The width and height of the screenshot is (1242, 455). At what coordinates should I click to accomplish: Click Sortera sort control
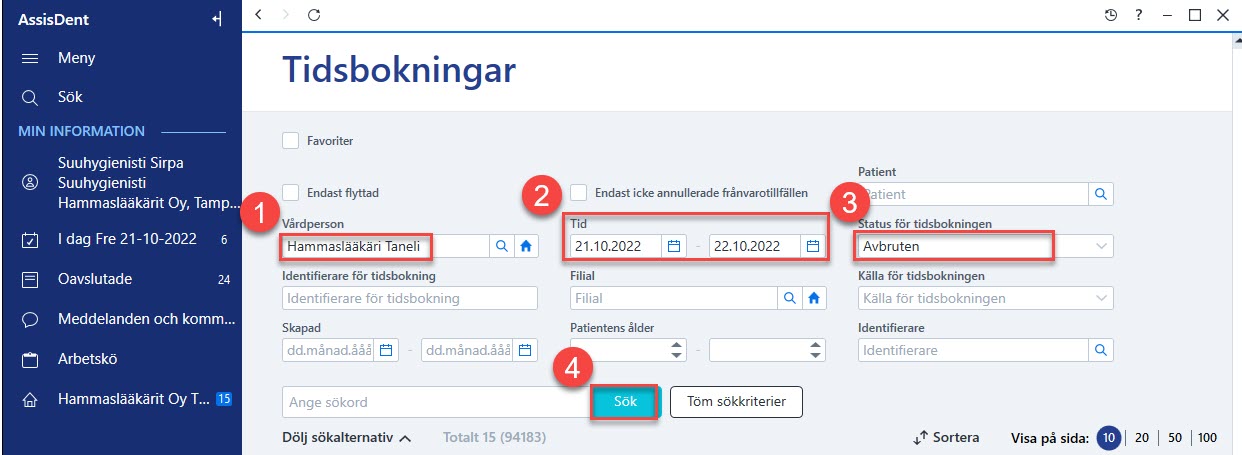click(946, 438)
